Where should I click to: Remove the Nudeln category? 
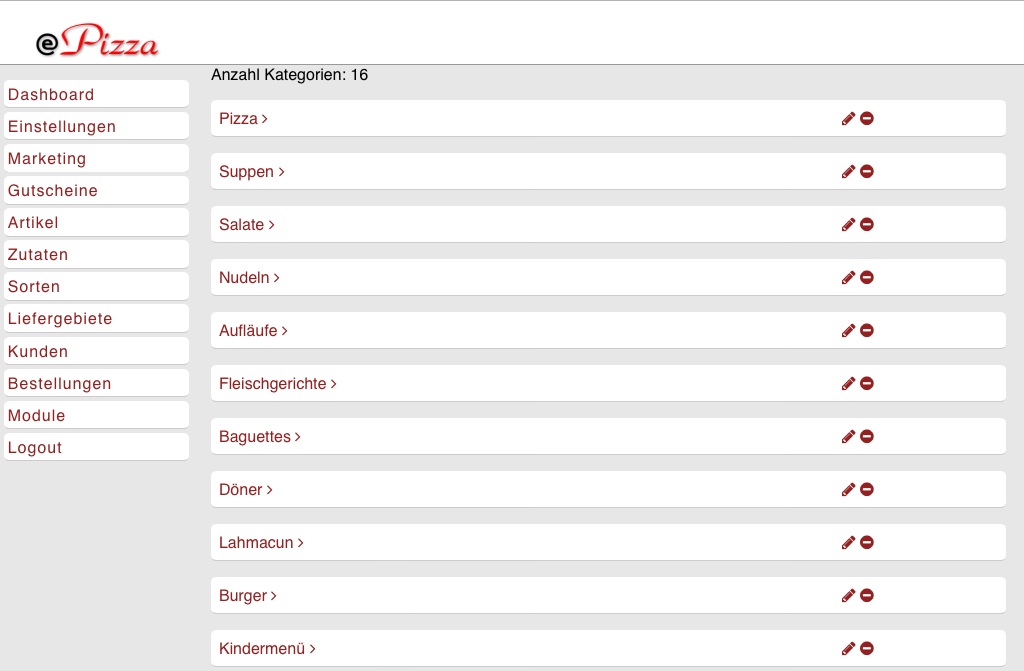[867, 277]
